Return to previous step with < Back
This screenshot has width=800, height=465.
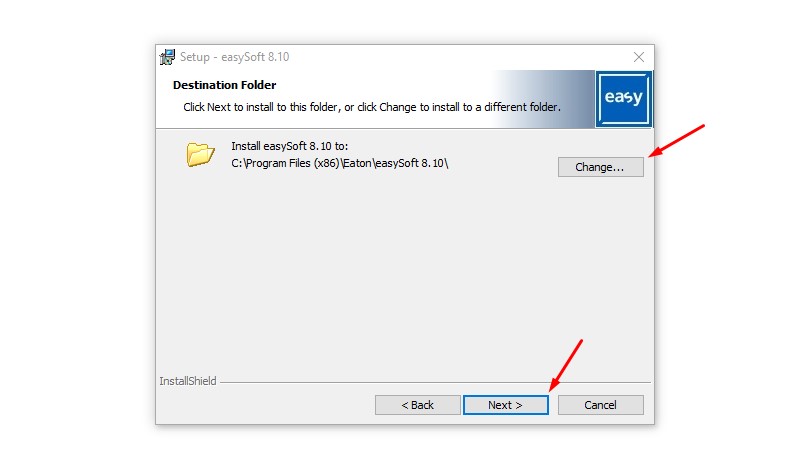click(x=417, y=405)
